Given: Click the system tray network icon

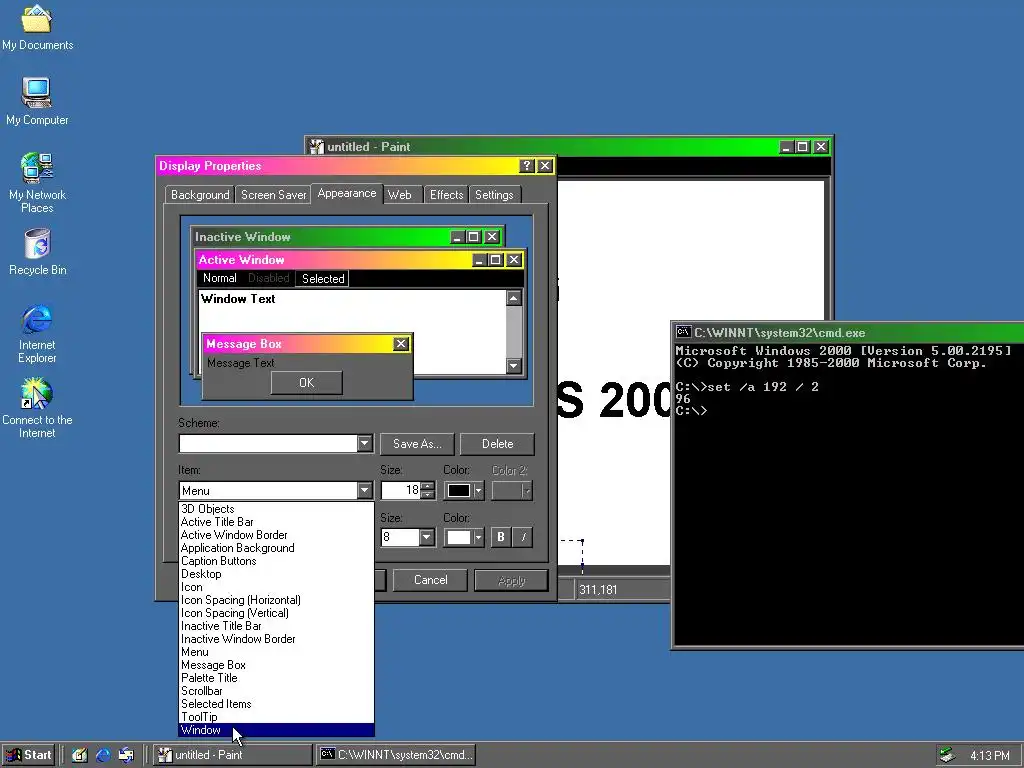Looking at the screenshot, I should 947,756.
